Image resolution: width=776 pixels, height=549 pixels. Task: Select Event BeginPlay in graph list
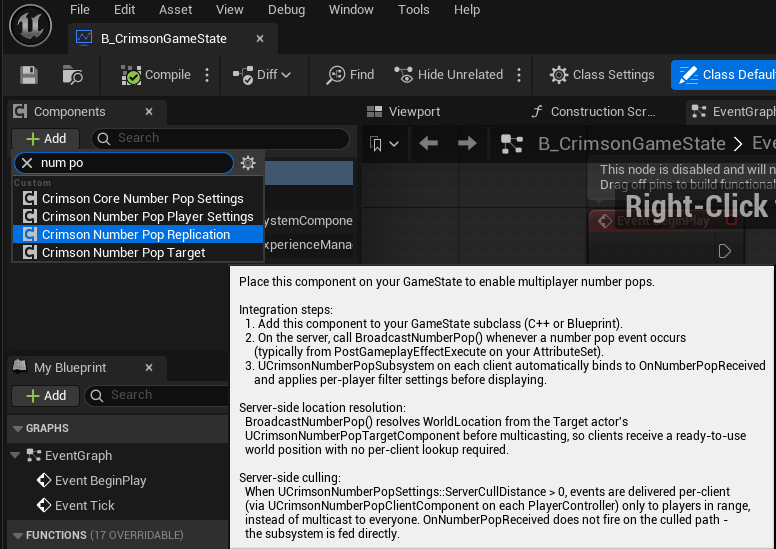click(x=100, y=481)
